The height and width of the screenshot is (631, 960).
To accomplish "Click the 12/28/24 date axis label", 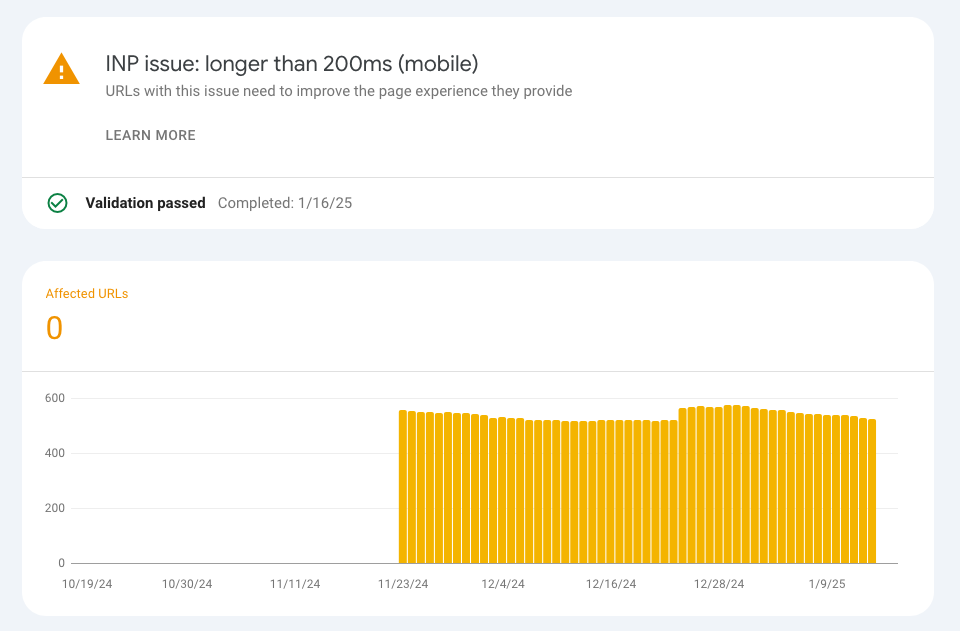I will coord(720,584).
